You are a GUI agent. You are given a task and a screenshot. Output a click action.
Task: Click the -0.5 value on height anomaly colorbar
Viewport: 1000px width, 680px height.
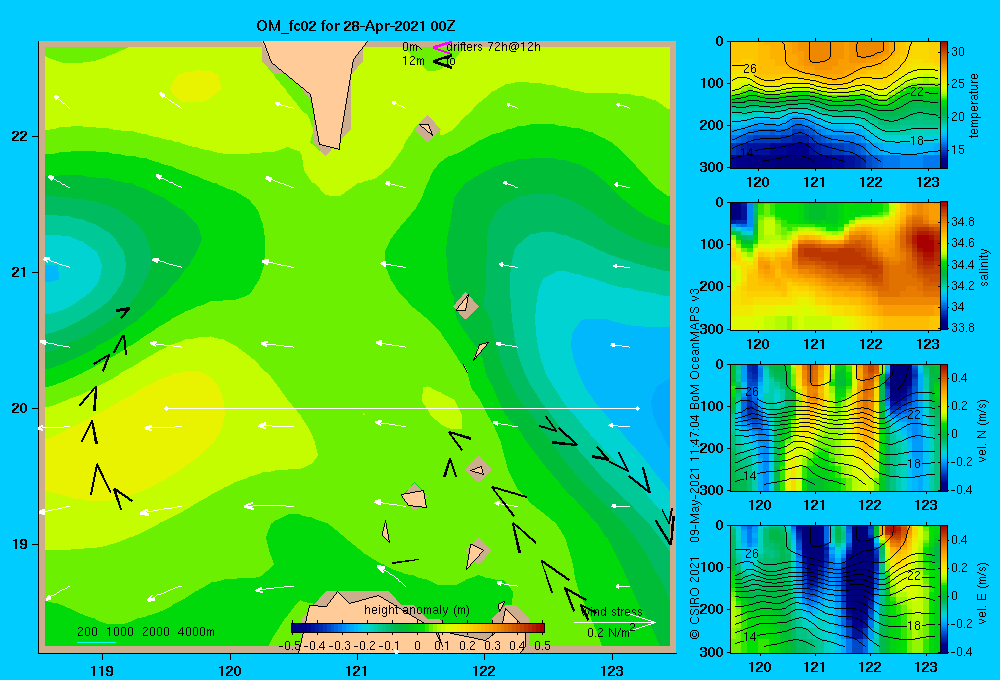click(x=290, y=646)
